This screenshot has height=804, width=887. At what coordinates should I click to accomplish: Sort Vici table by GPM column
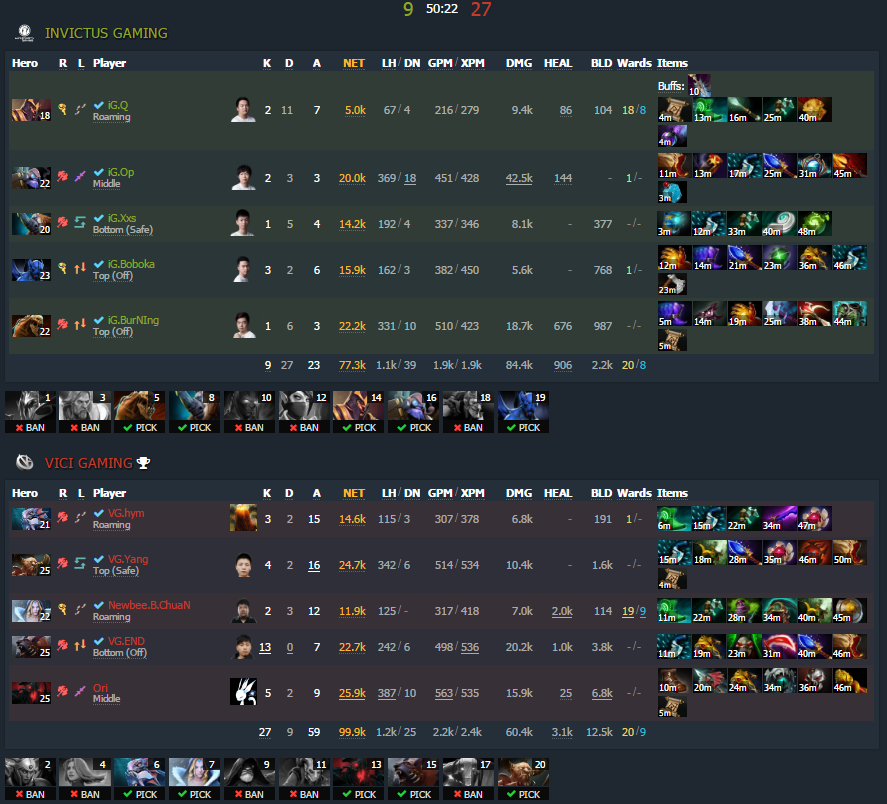point(440,493)
